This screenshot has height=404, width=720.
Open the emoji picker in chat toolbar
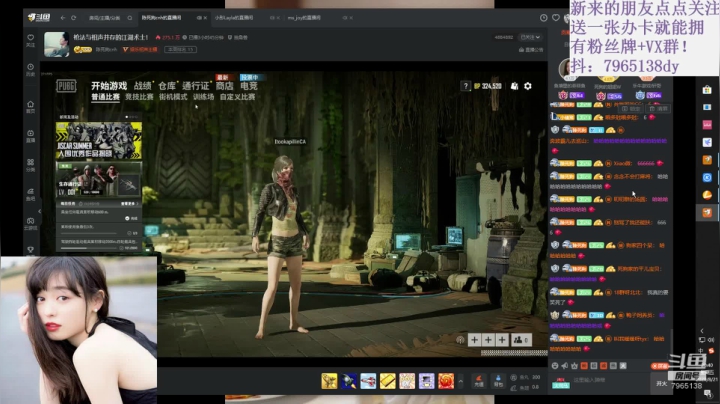(555, 366)
